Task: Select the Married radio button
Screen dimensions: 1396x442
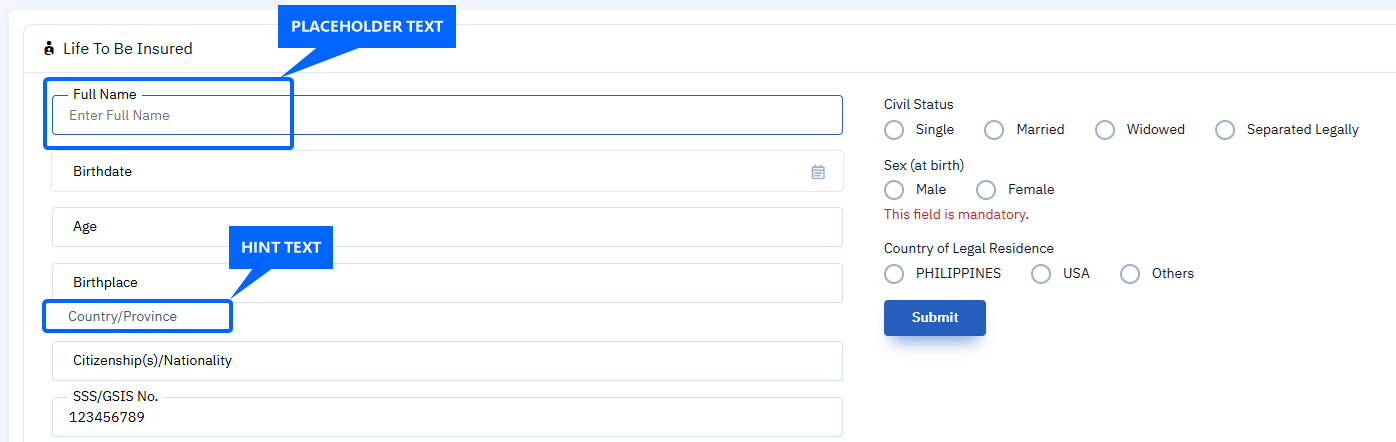Action: [x=994, y=130]
